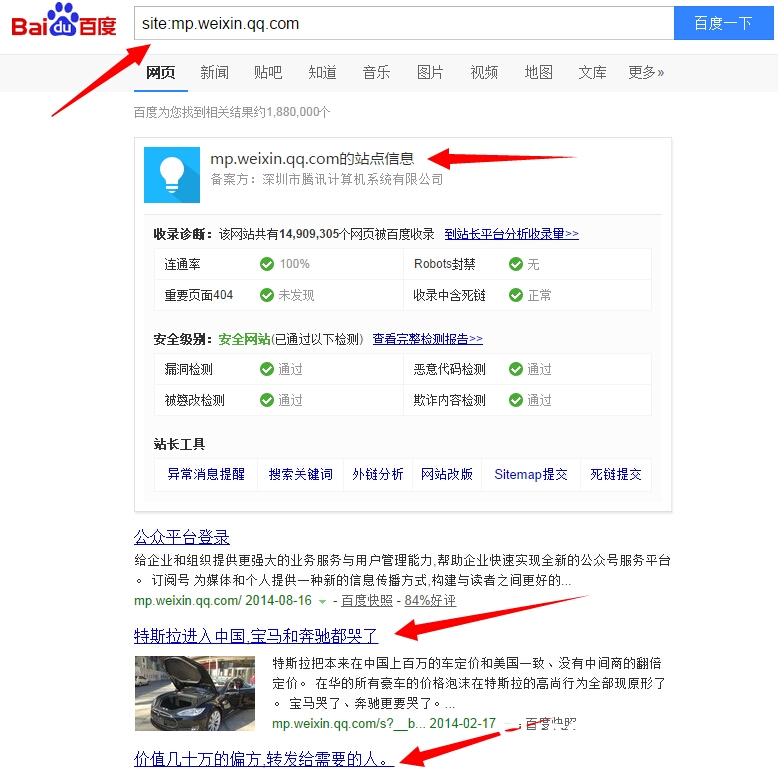Screen dimensions: 778x774
Task: Click green check beside 欺诈内容检测 通过
Action: pos(516,400)
